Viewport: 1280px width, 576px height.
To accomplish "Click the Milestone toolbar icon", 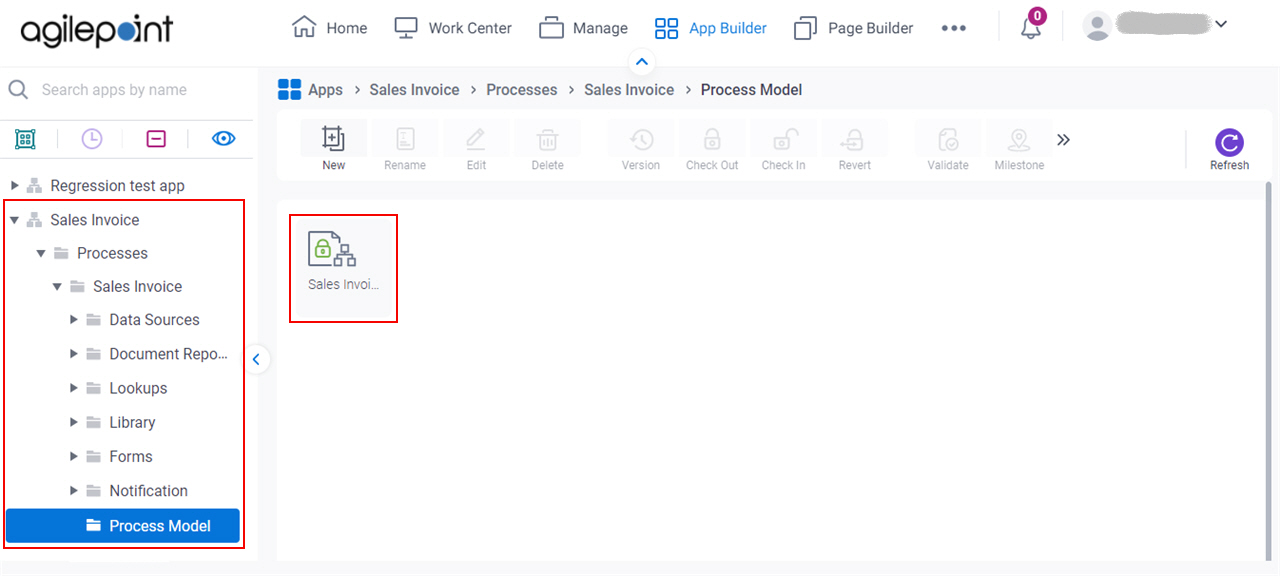I will [x=1019, y=139].
